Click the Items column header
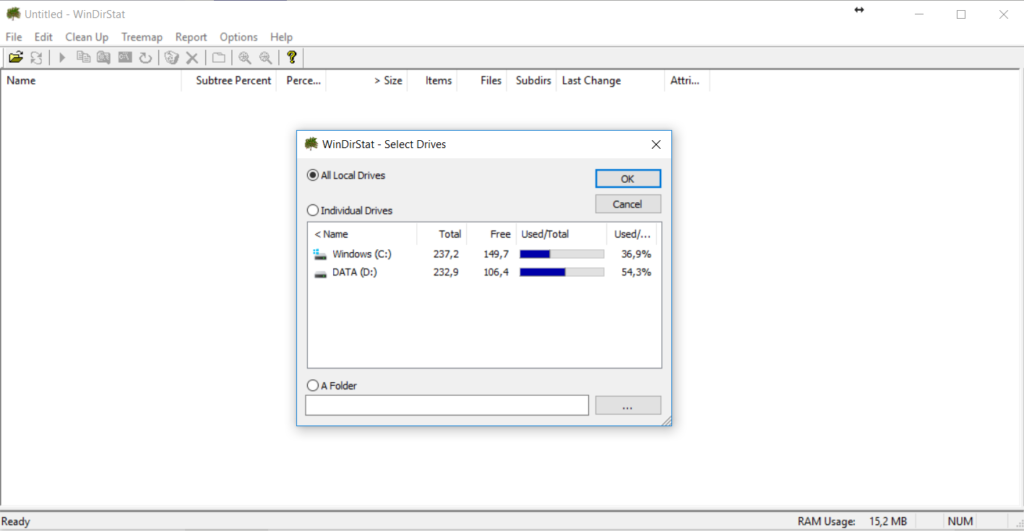This screenshot has height=531, width=1024. point(432,80)
